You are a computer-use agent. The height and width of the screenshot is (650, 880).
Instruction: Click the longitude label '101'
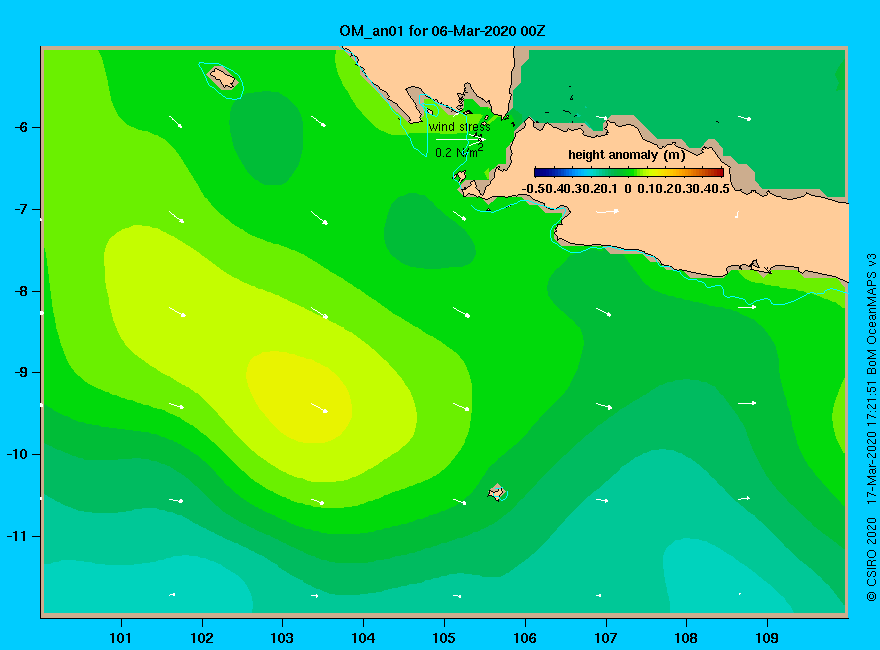tap(120, 638)
